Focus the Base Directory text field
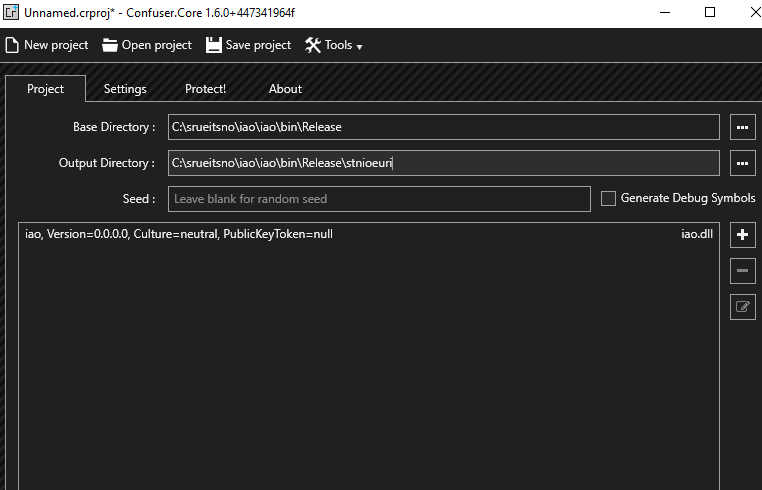762x490 pixels. click(443, 128)
